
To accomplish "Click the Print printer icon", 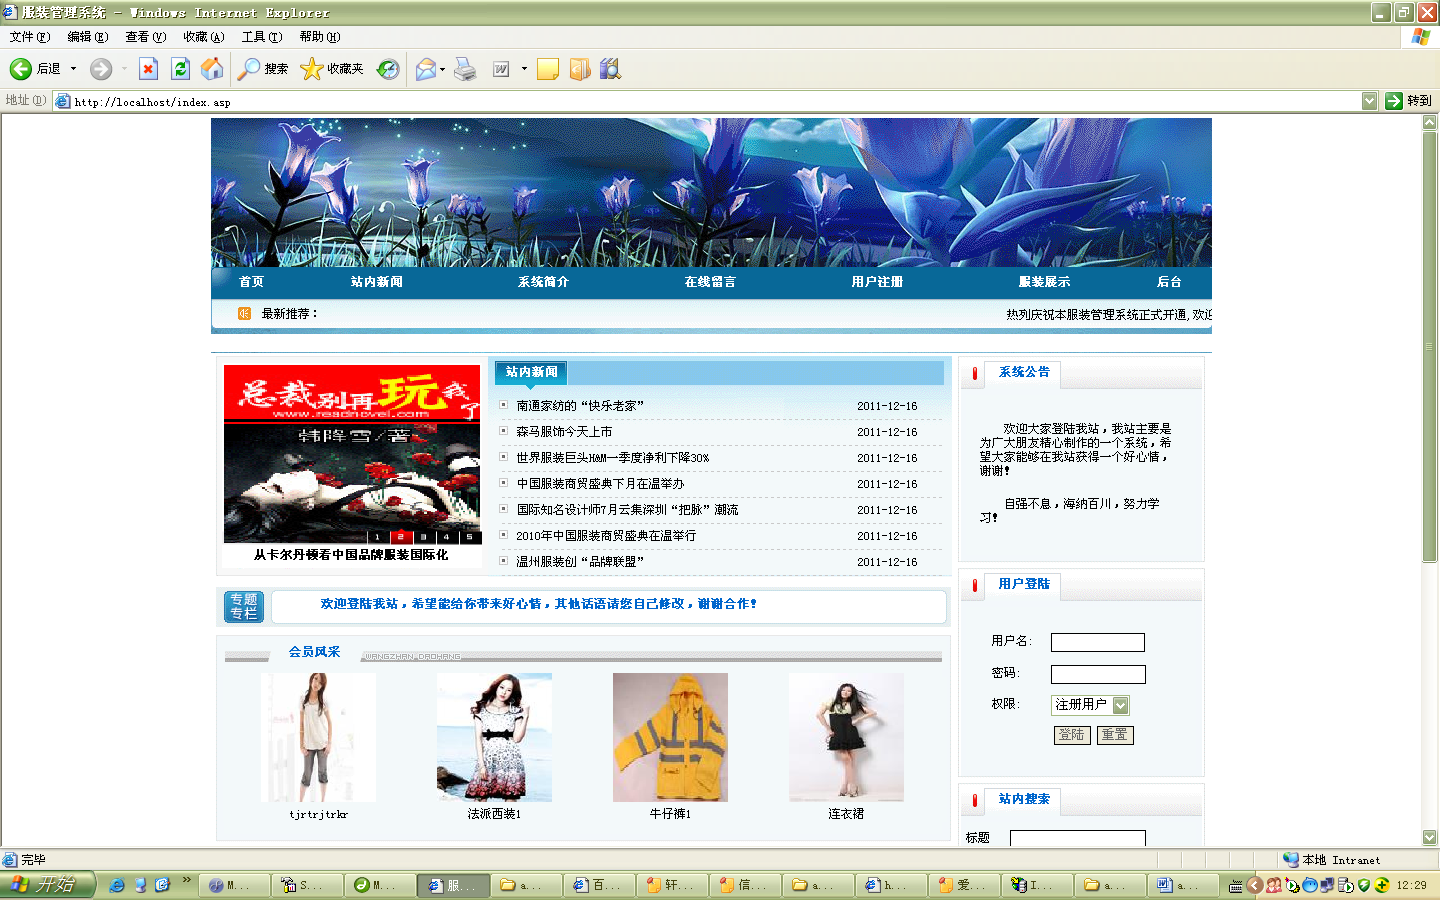I will [x=465, y=69].
